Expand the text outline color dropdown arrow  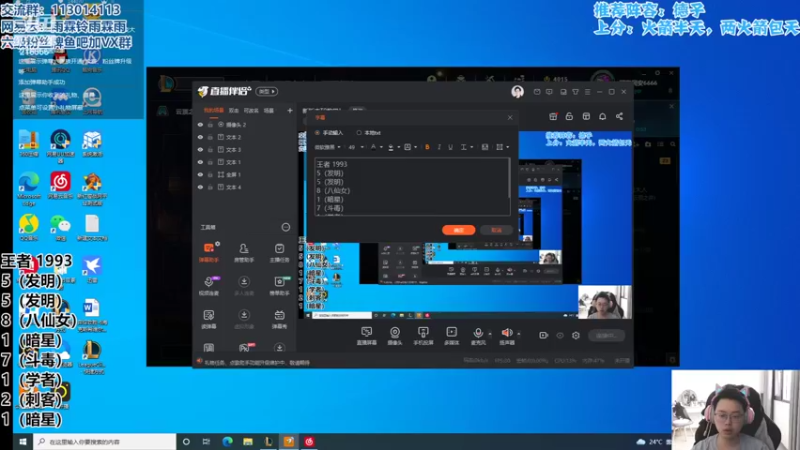pos(398,147)
